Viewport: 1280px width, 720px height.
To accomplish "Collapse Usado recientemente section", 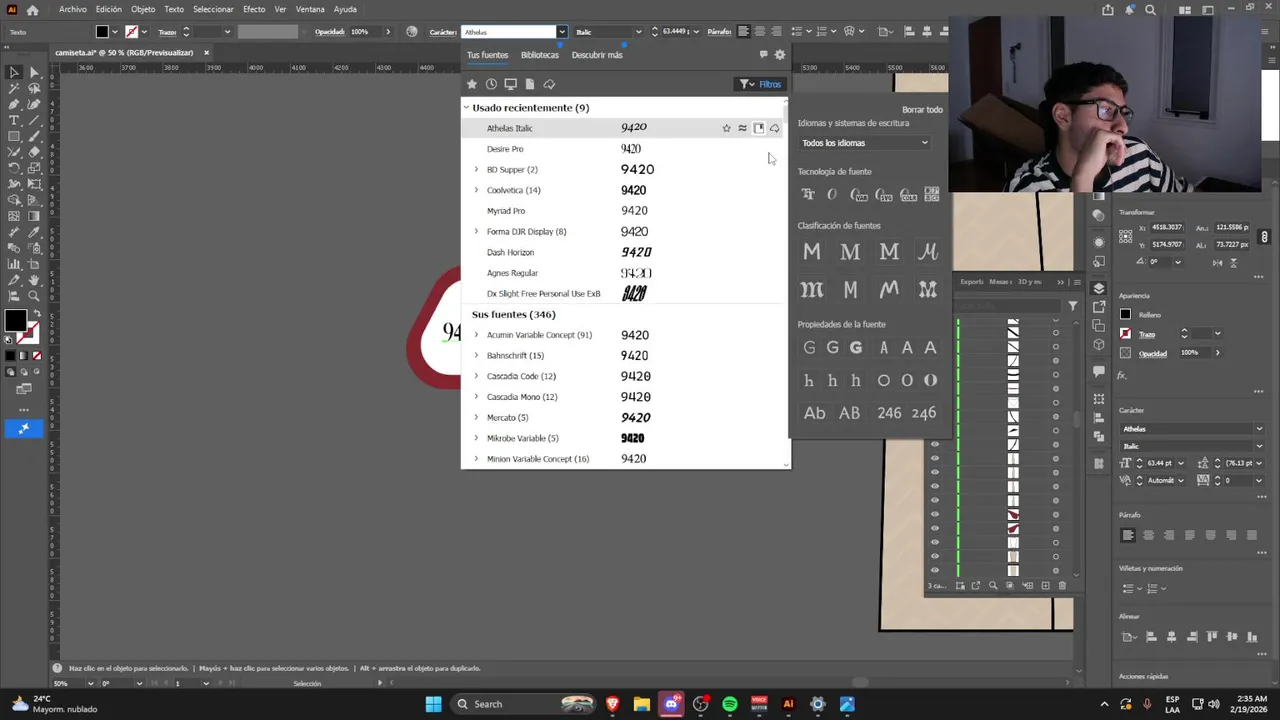I will (x=466, y=107).
